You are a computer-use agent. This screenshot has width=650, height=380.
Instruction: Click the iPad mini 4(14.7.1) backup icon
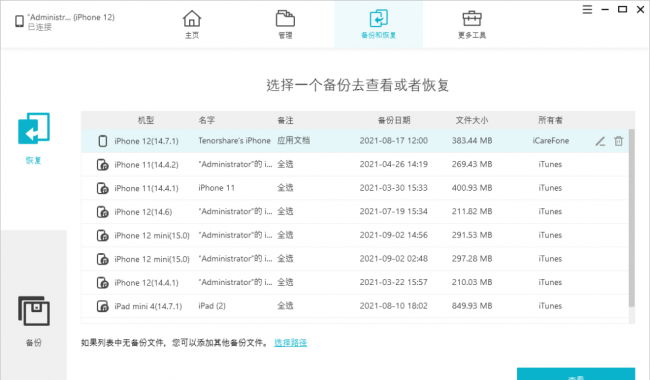click(102, 306)
